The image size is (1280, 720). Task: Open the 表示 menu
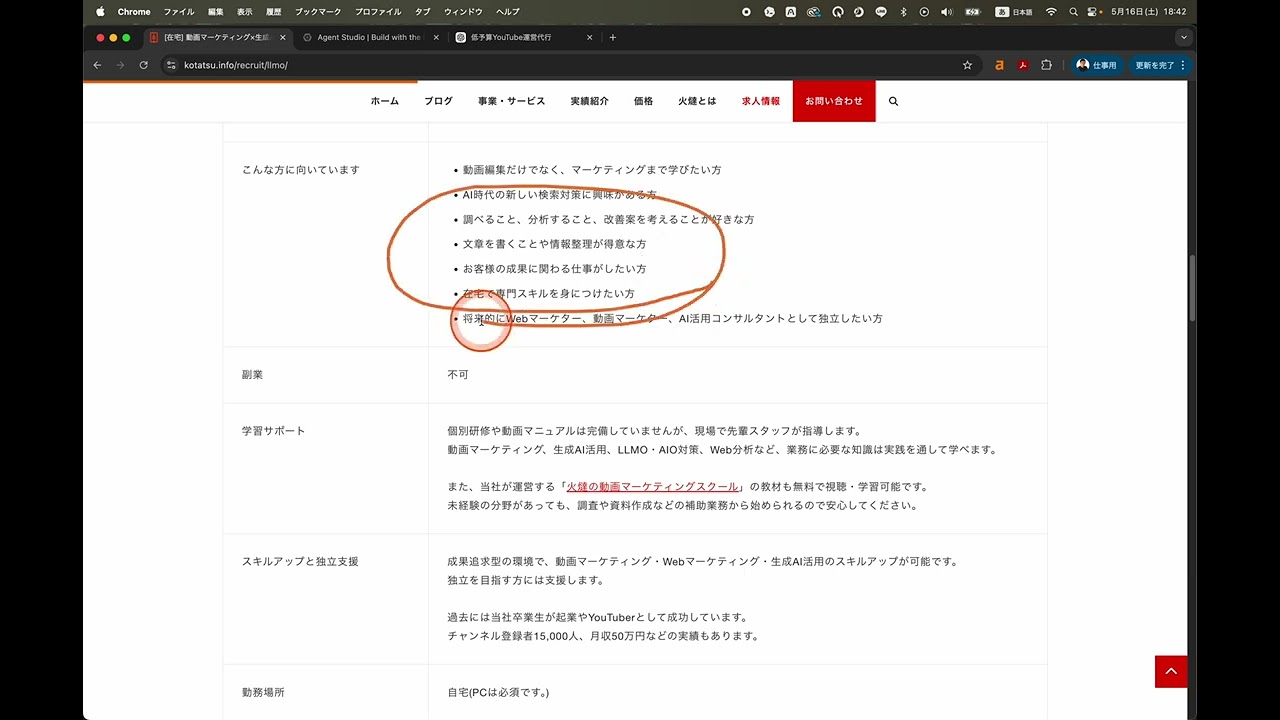click(x=245, y=12)
